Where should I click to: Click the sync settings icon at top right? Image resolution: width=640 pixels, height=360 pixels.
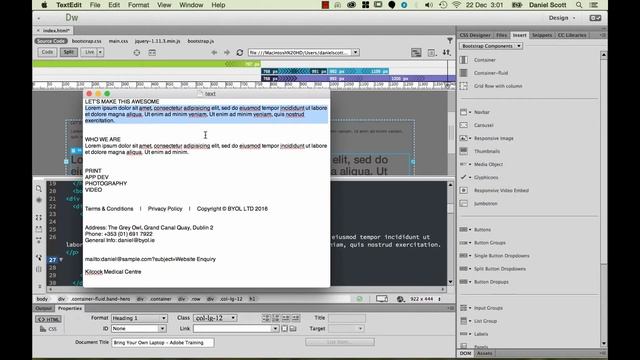click(595, 18)
